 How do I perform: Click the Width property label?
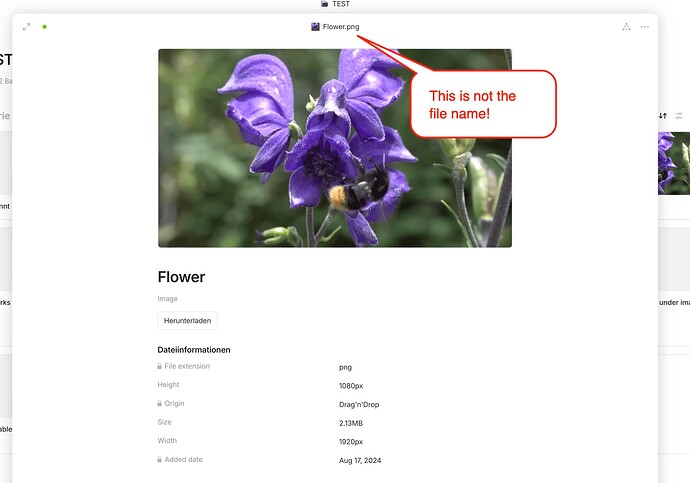pos(167,441)
